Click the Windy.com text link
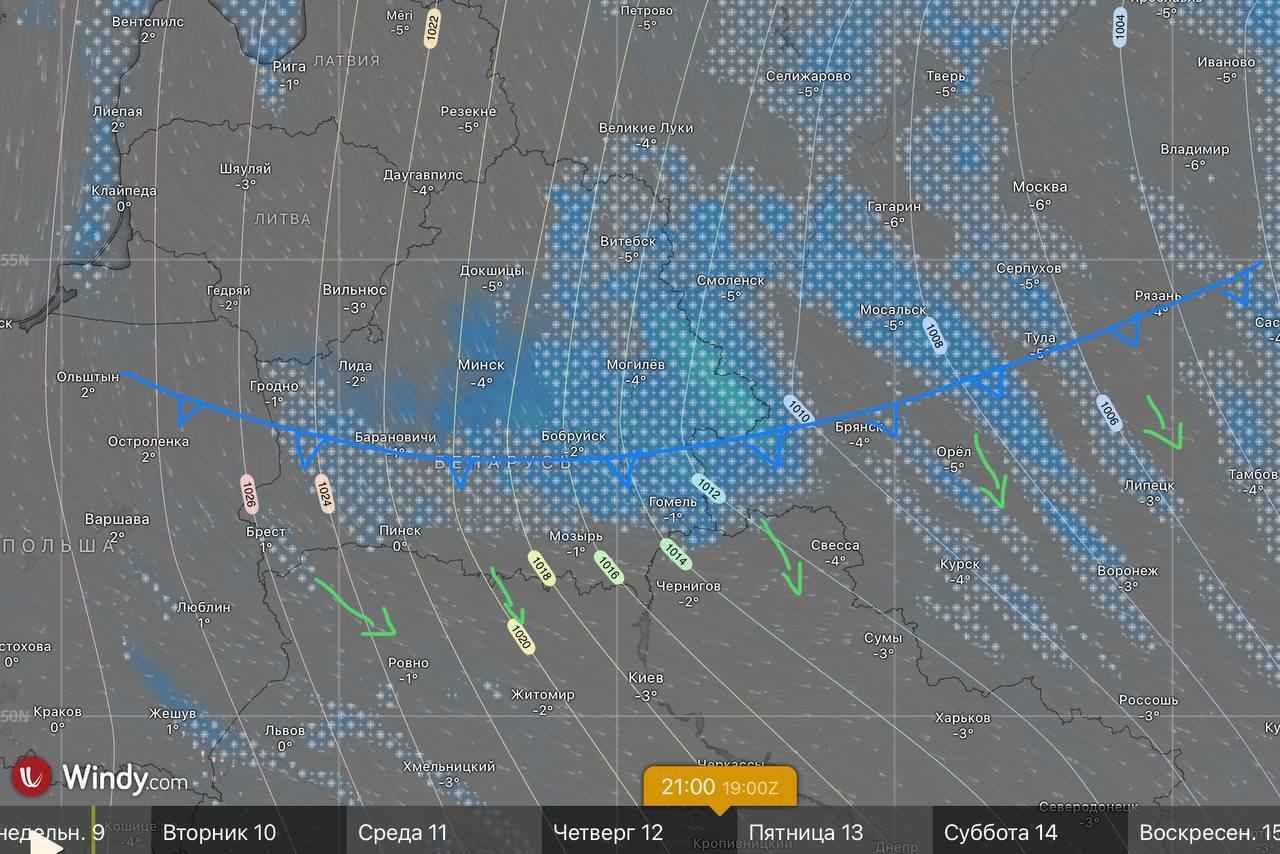Image resolution: width=1280 pixels, height=854 pixels. click(124, 778)
